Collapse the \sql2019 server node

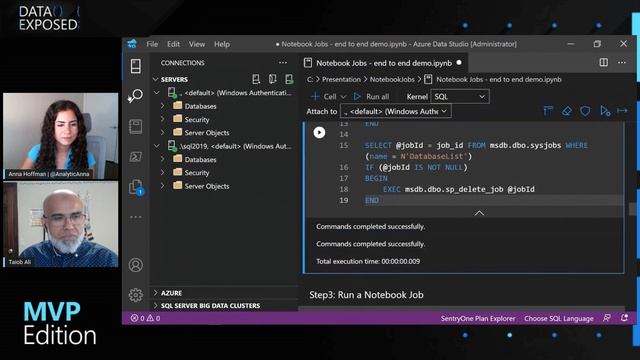(x=157, y=146)
